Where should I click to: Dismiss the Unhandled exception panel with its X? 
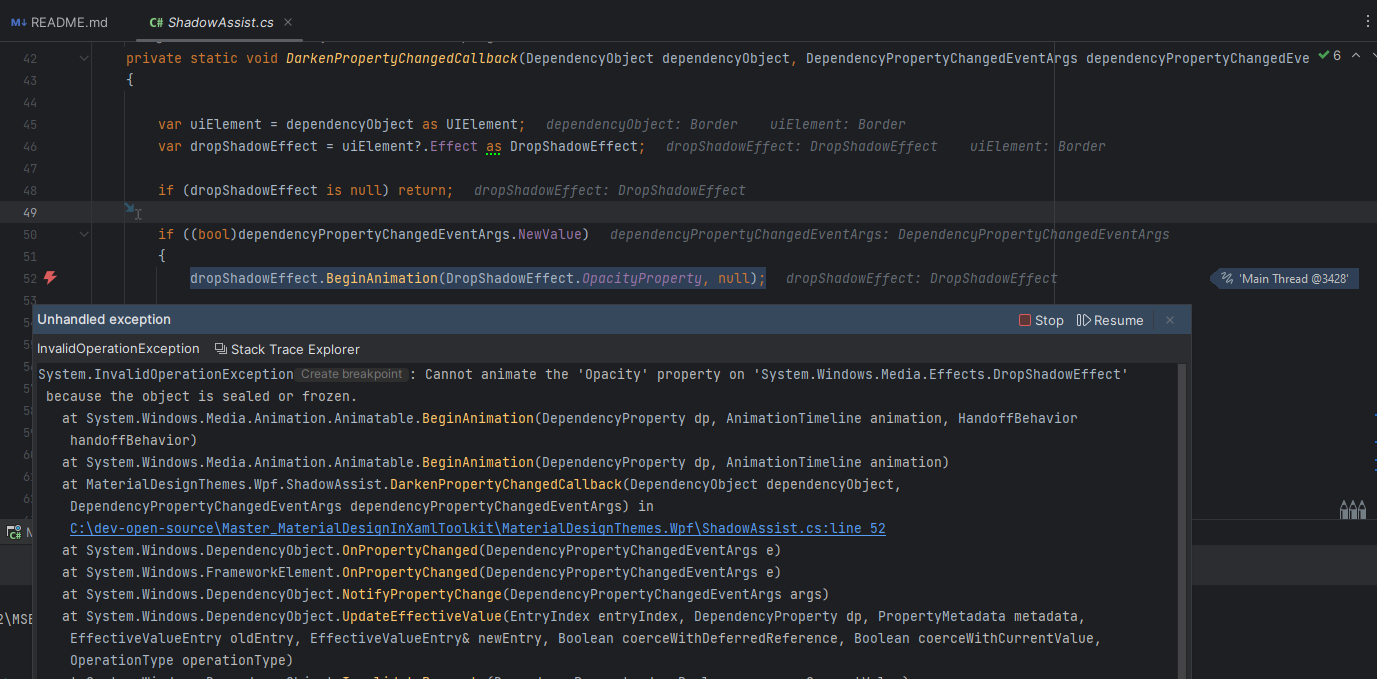click(x=1169, y=320)
